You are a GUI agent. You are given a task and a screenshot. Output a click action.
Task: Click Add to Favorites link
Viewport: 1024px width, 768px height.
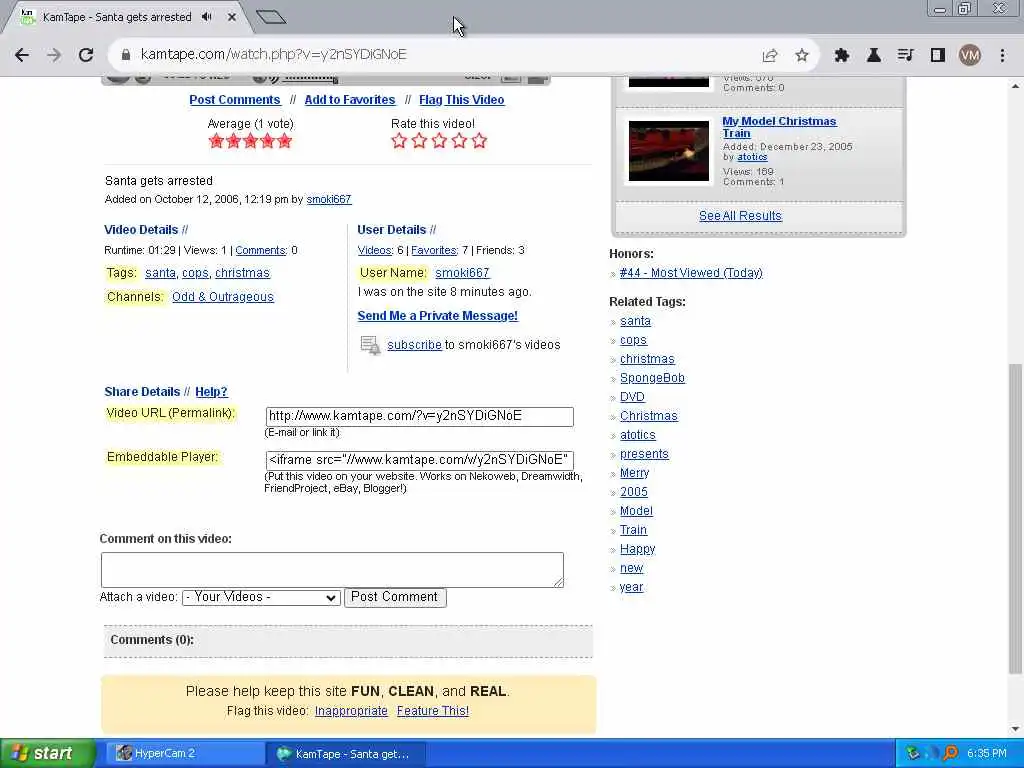click(350, 100)
